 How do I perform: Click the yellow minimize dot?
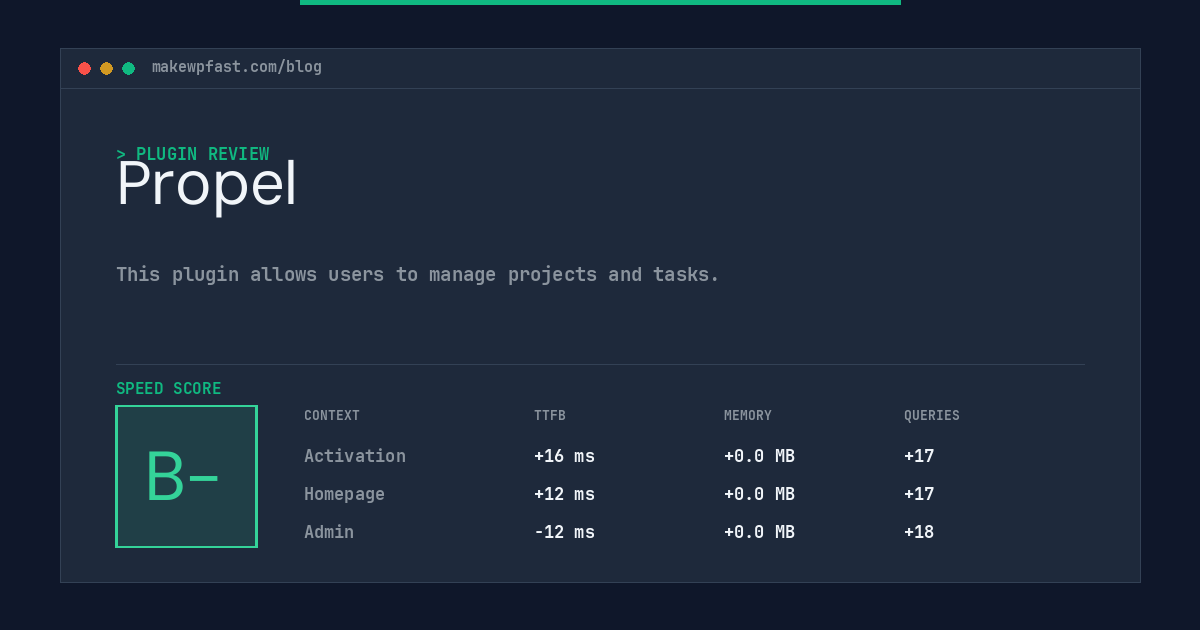tap(106, 68)
